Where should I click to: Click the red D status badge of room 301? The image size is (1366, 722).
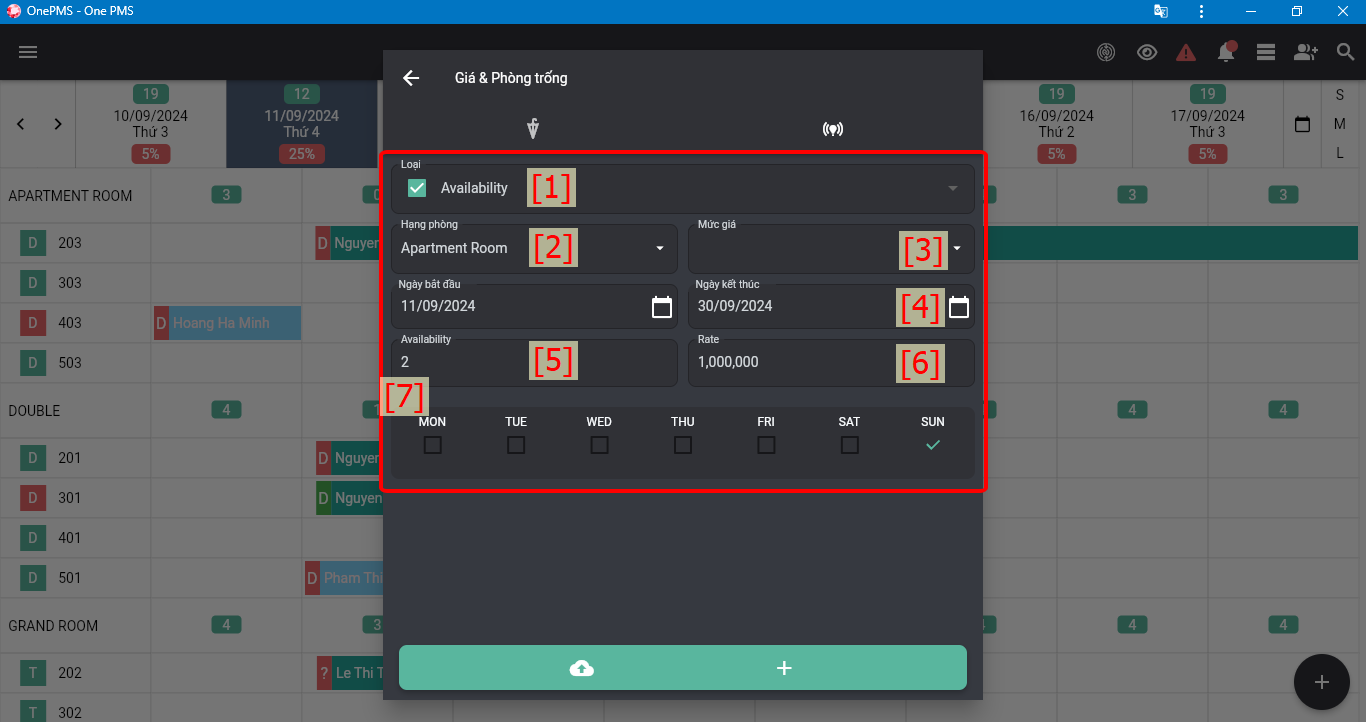point(32,498)
